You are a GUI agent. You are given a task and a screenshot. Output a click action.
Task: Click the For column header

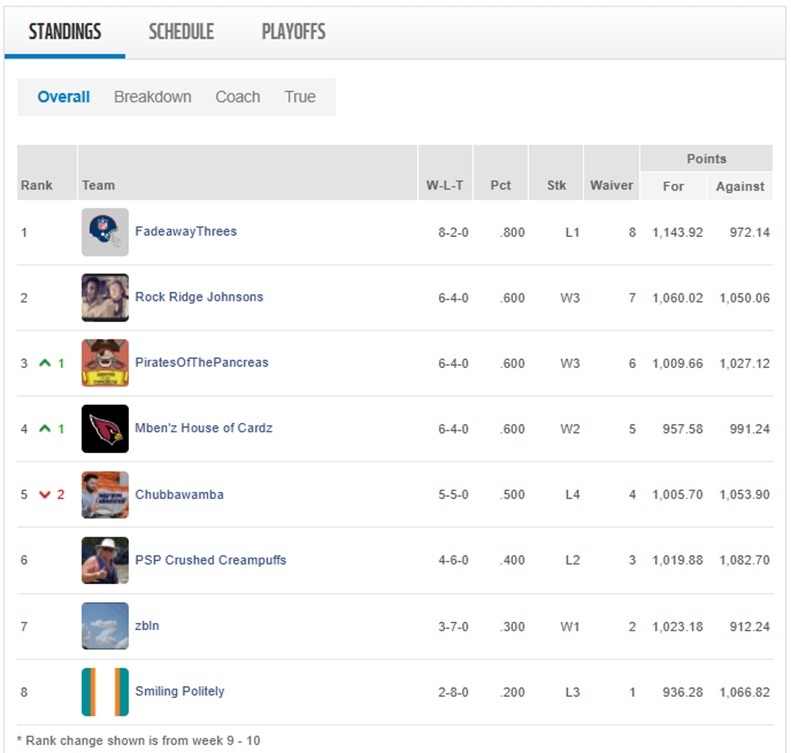click(x=673, y=187)
